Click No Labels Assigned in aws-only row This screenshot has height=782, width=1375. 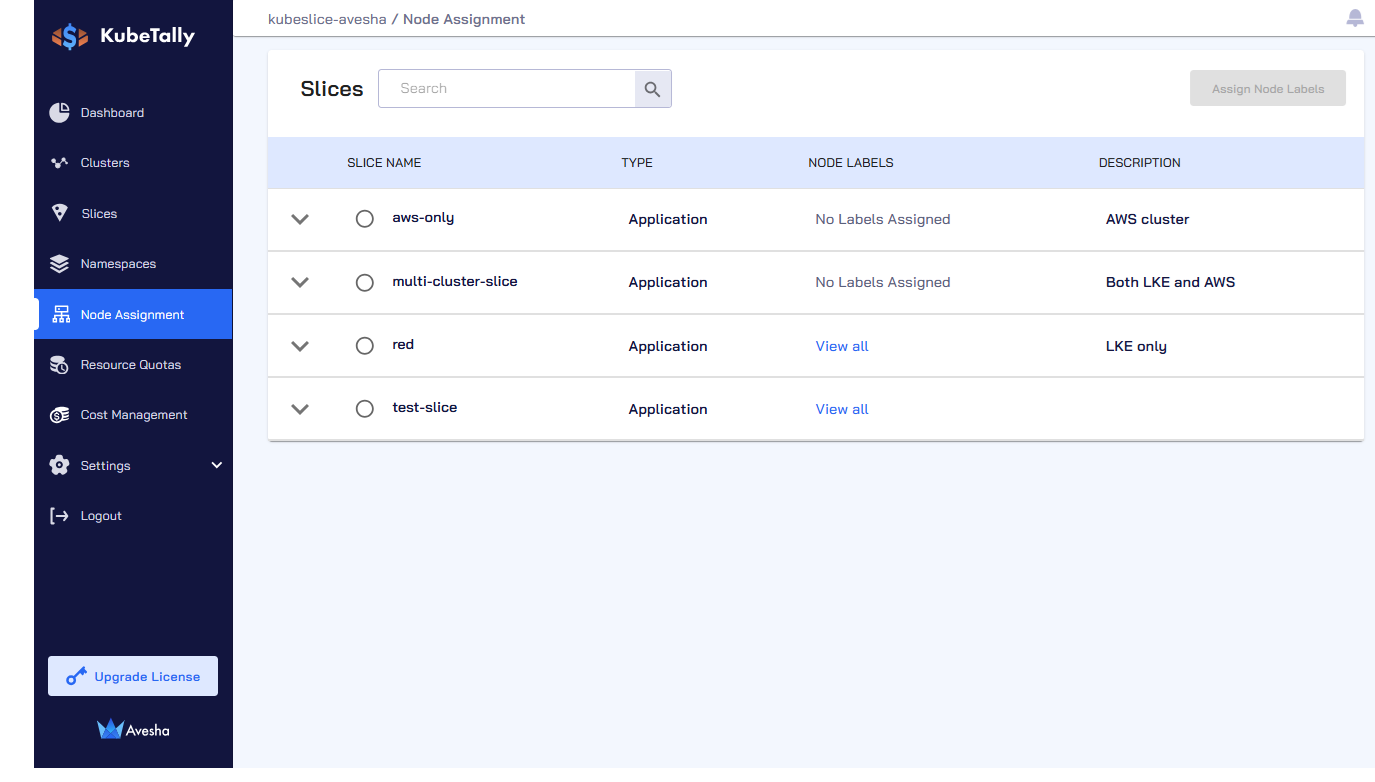[x=883, y=219]
